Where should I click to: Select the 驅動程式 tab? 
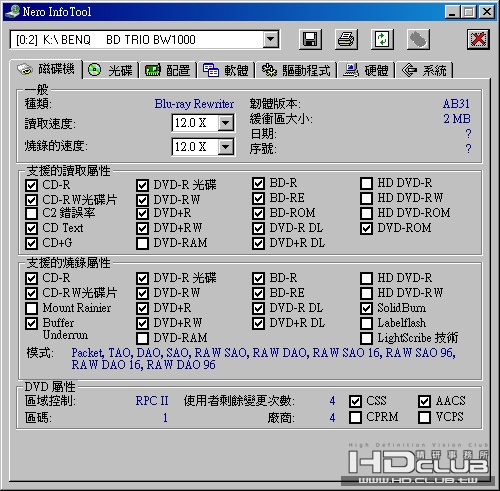tap(296, 70)
